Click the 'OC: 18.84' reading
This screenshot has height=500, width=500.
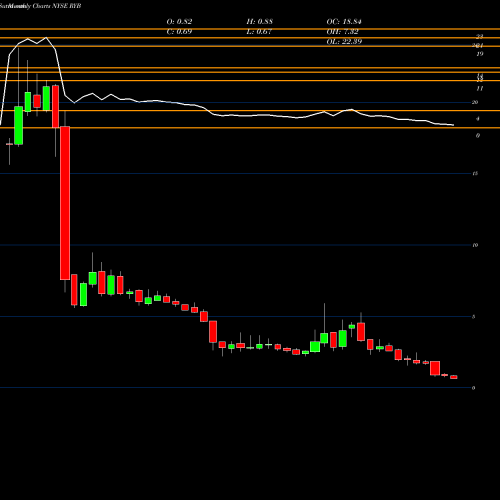pyautogui.click(x=344, y=22)
